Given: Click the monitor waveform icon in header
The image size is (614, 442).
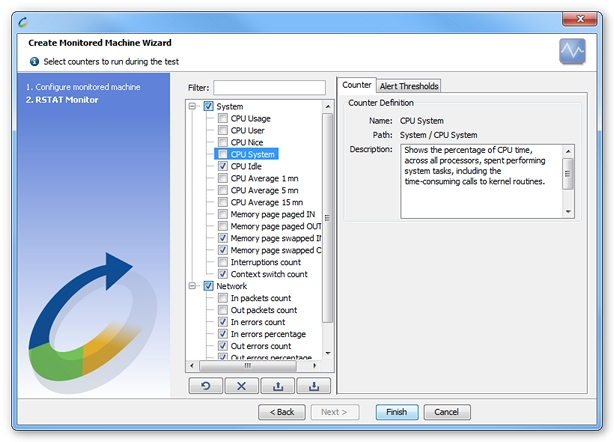Looking at the screenshot, I should coord(572,51).
